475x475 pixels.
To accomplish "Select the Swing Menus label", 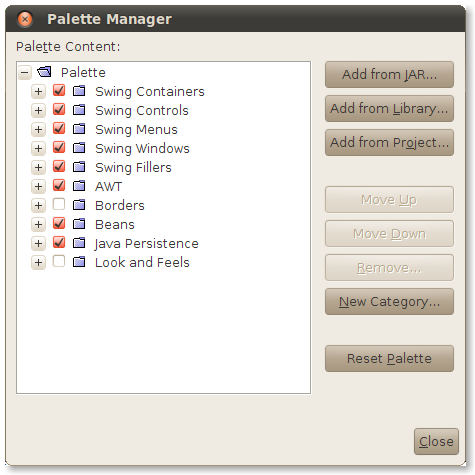I will [x=136, y=130].
